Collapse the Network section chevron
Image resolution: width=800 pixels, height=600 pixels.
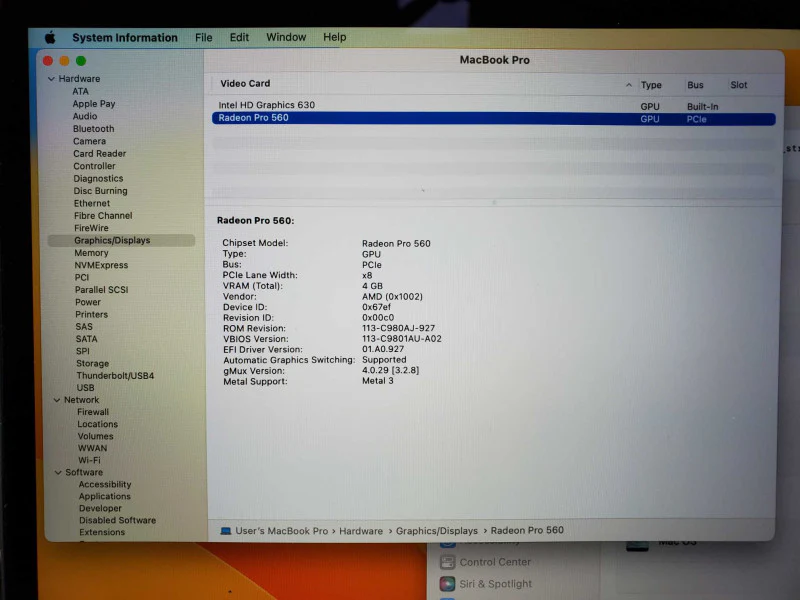pos(57,400)
